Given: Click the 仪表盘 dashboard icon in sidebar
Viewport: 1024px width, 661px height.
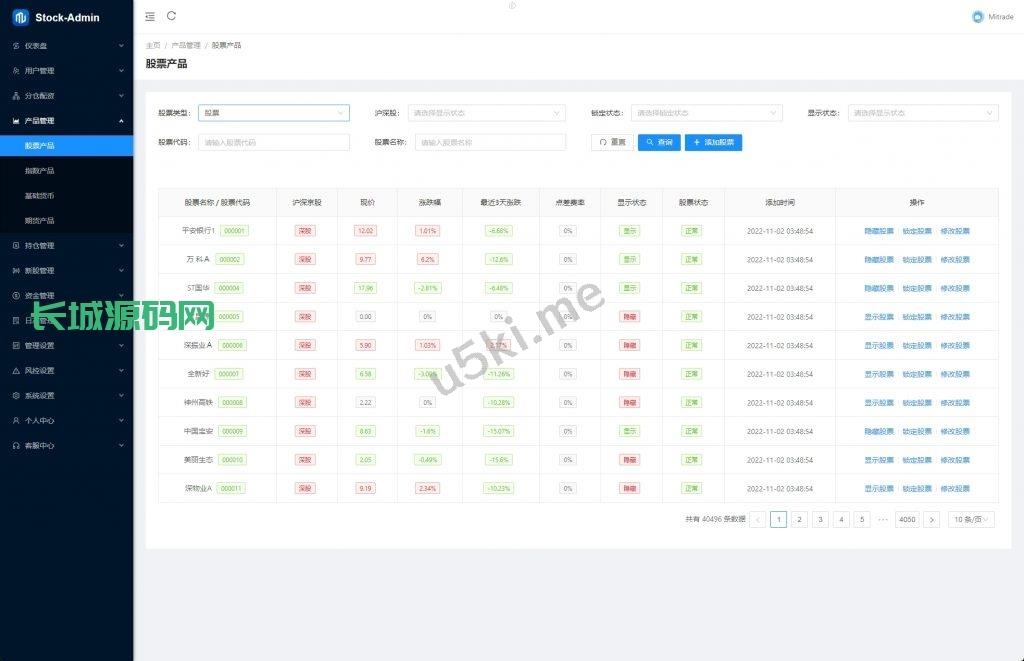Looking at the screenshot, I should [16, 46].
